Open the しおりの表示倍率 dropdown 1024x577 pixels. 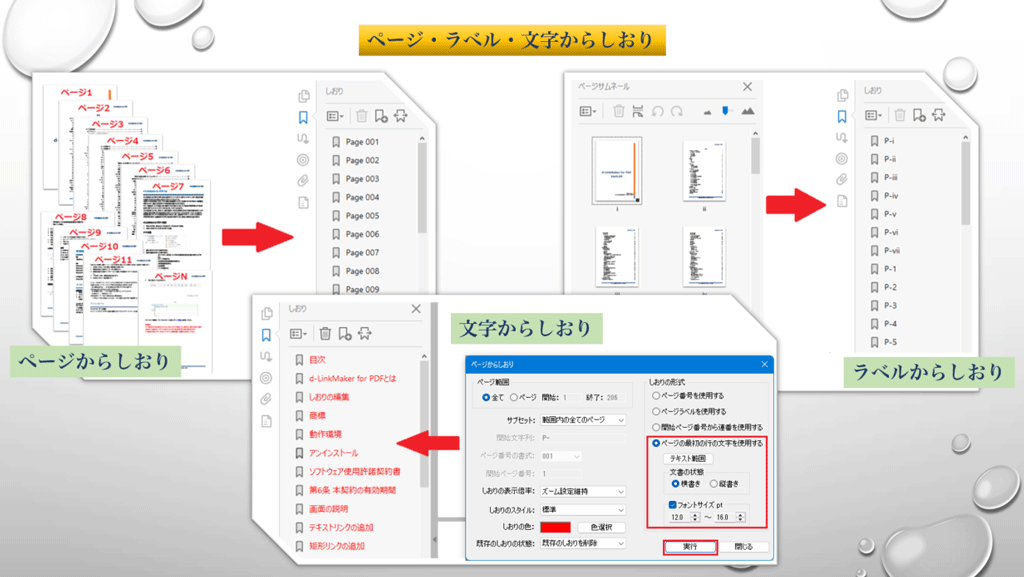(620, 491)
